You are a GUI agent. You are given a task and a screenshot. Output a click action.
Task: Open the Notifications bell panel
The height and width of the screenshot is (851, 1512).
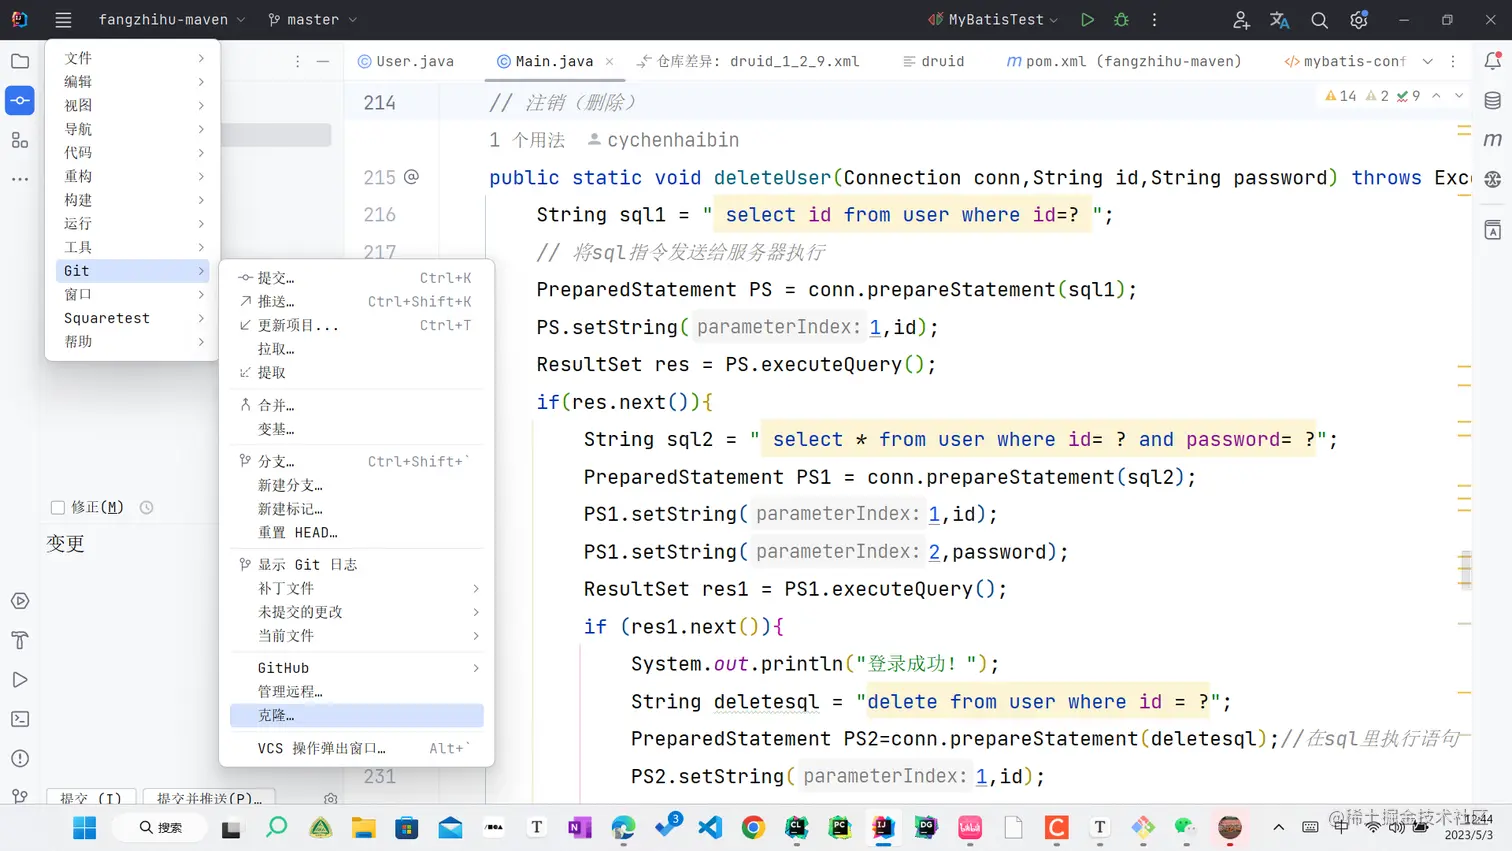pyautogui.click(x=1493, y=61)
